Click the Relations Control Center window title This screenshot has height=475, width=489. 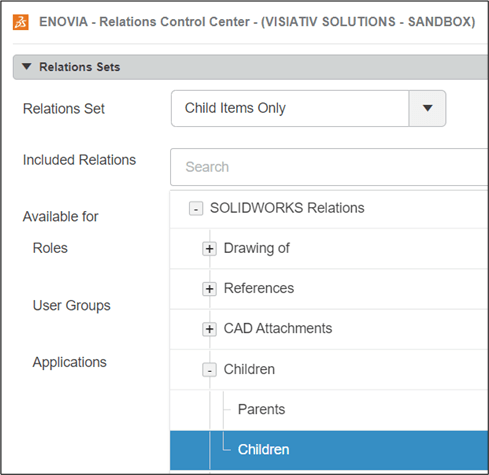click(x=257, y=22)
